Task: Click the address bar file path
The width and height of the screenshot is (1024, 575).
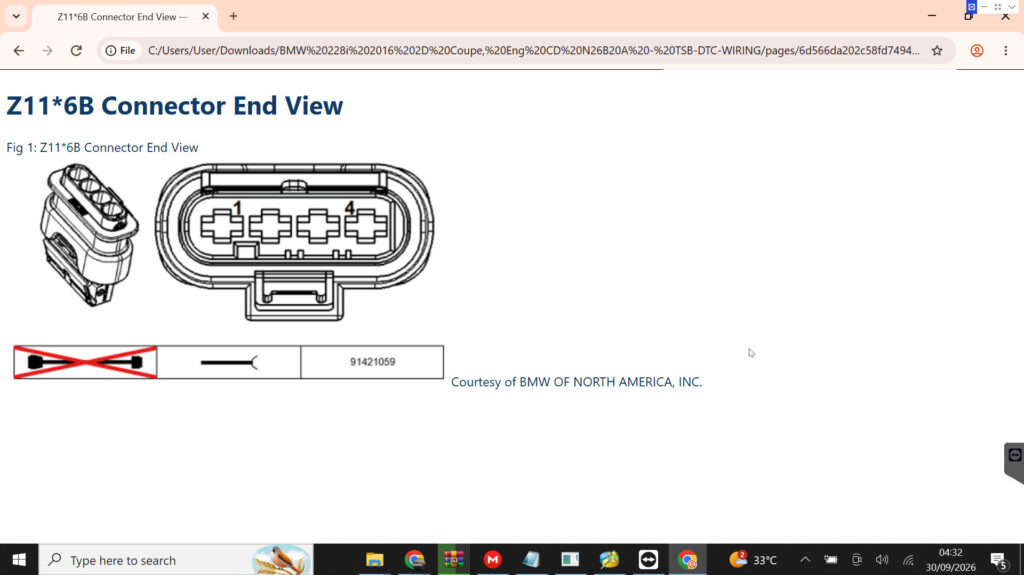Action: coord(534,50)
